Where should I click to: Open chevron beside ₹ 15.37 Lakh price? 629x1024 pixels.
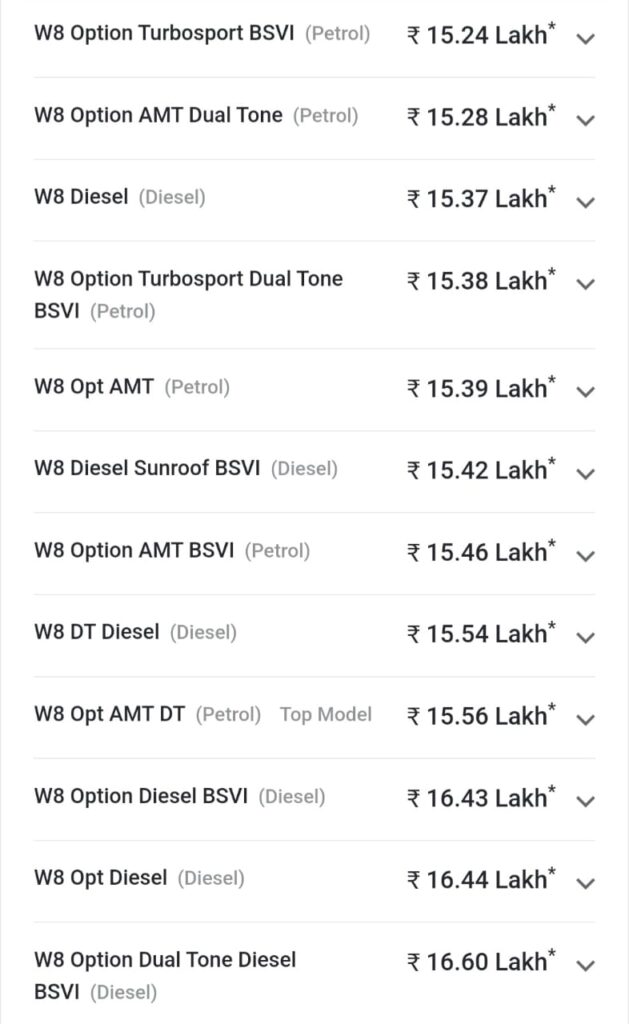[586, 202]
